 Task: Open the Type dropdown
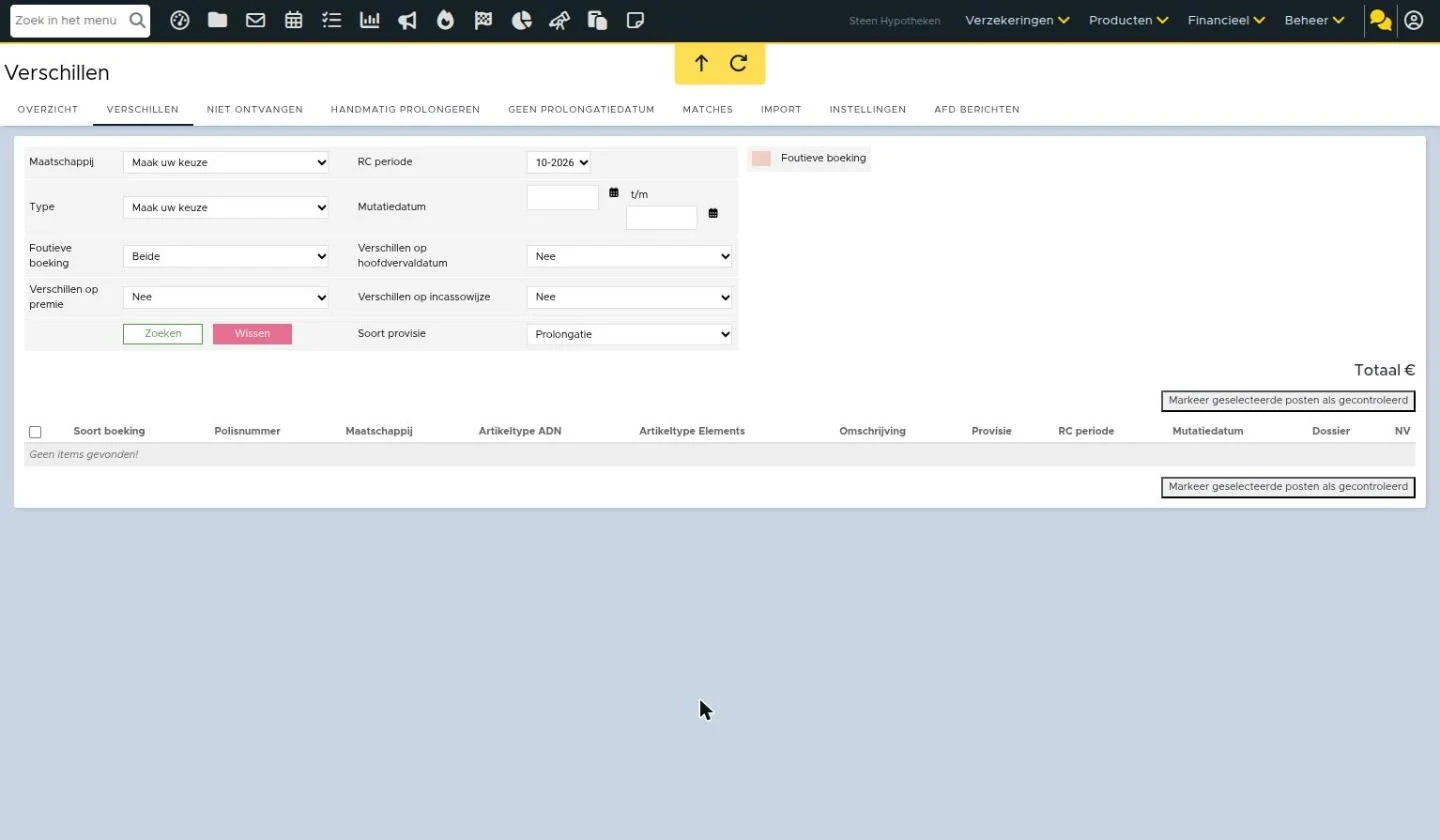(x=225, y=207)
